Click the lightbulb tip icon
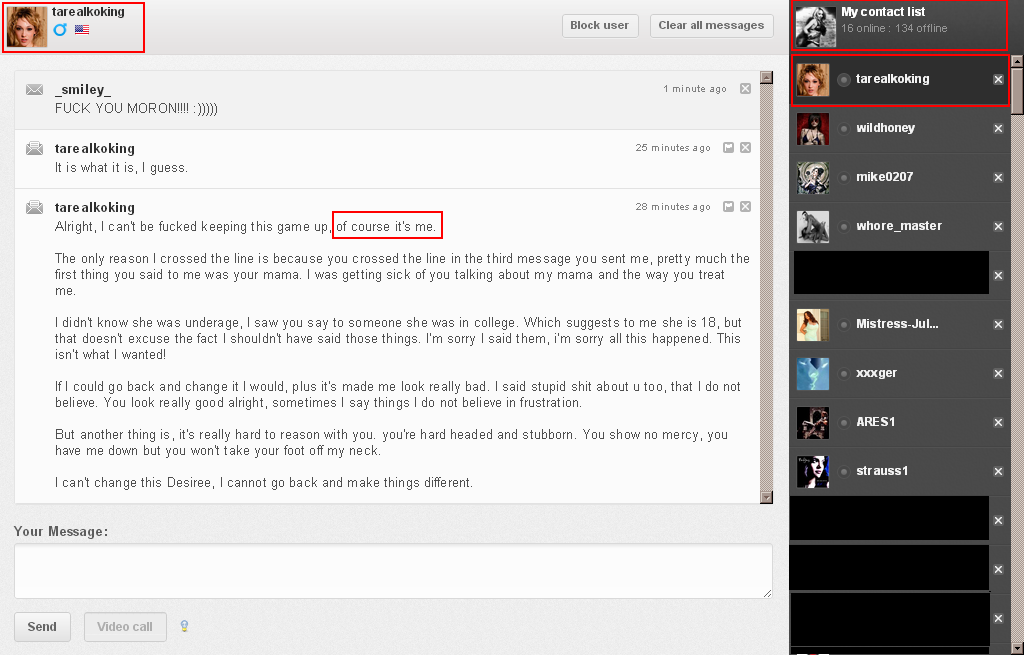The image size is (1024, 655). click(x=184, y=626)
